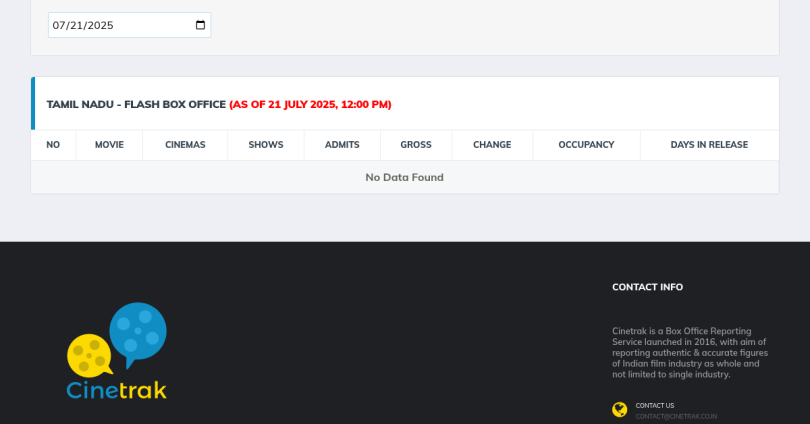Click the yellow globe Contact Us icon
Image resolution: width=810 pixels, height=424 pixels.
click(x=620, y=409)
